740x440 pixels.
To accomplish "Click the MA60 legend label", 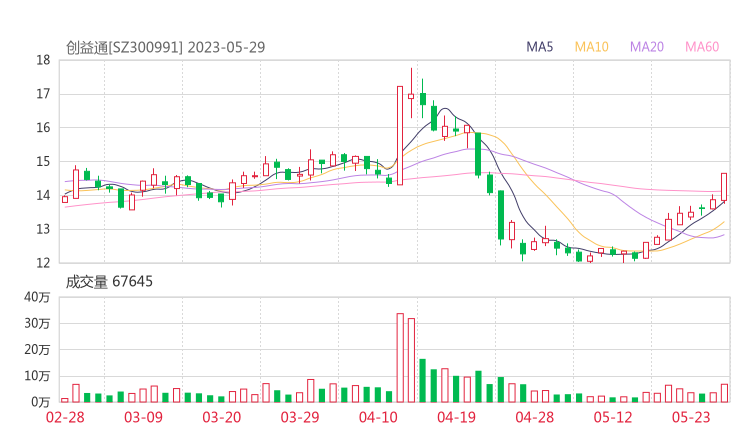I will coord(702,47).
